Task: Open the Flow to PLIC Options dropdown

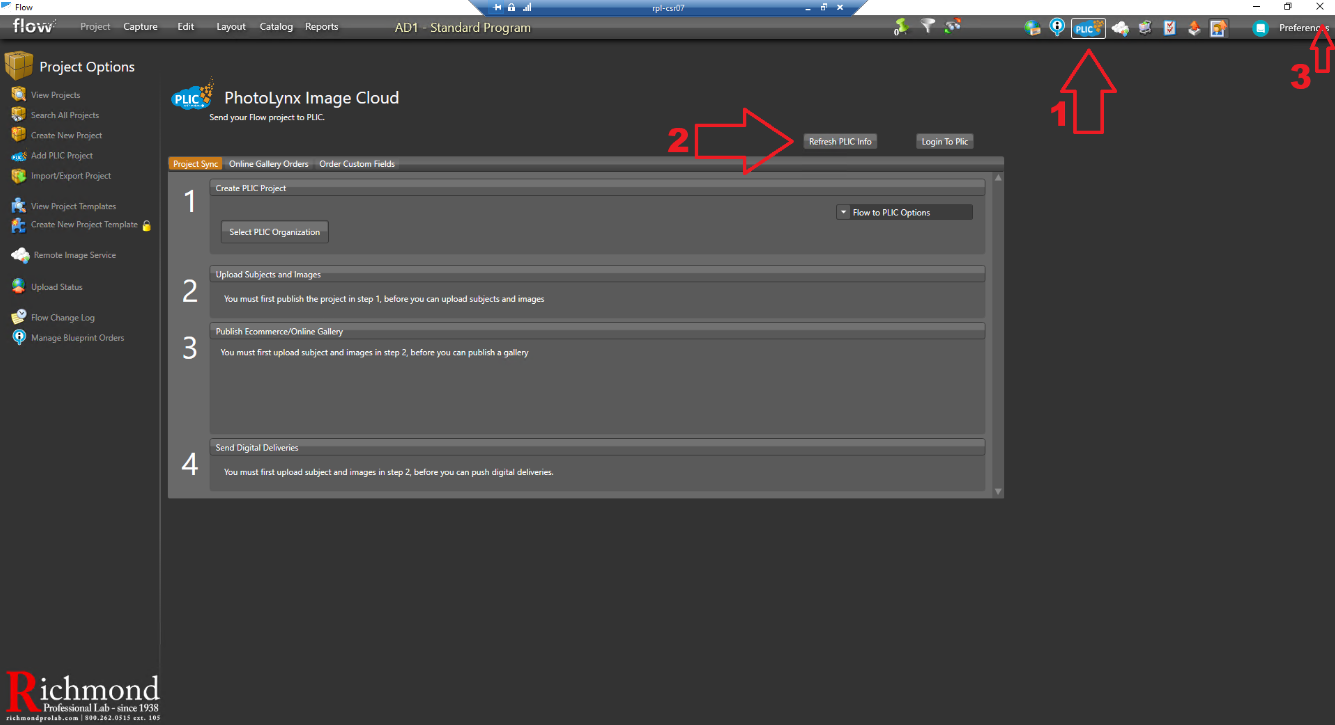Action: point(903,211)
